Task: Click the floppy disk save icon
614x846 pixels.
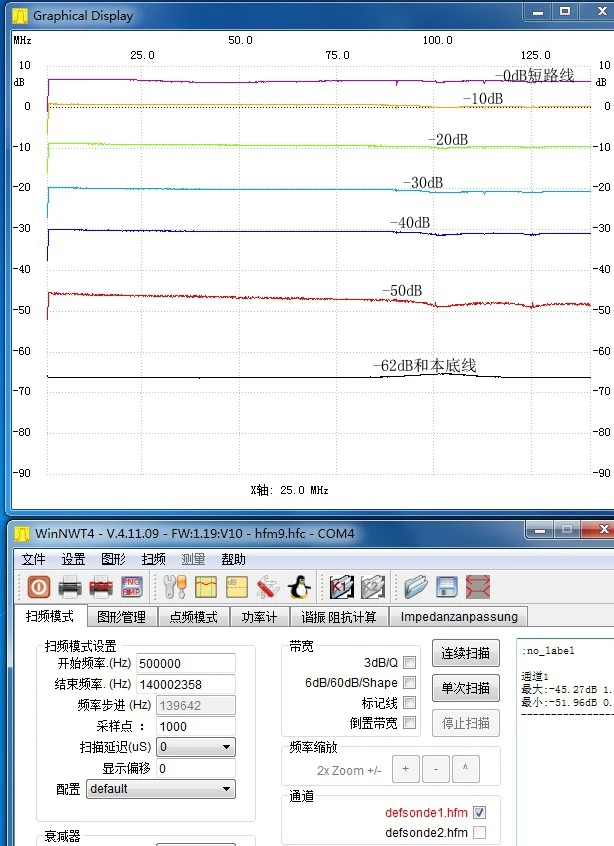Action: pos(447,587)
